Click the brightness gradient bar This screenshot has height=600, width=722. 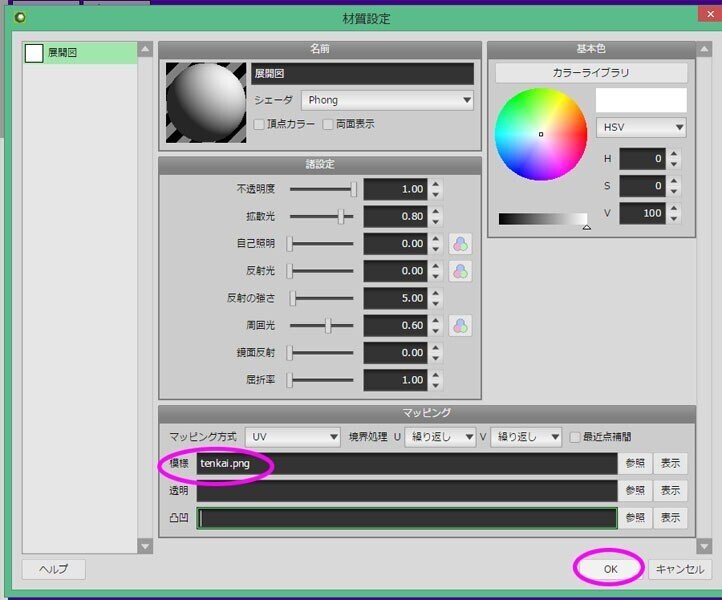point(543,219)
